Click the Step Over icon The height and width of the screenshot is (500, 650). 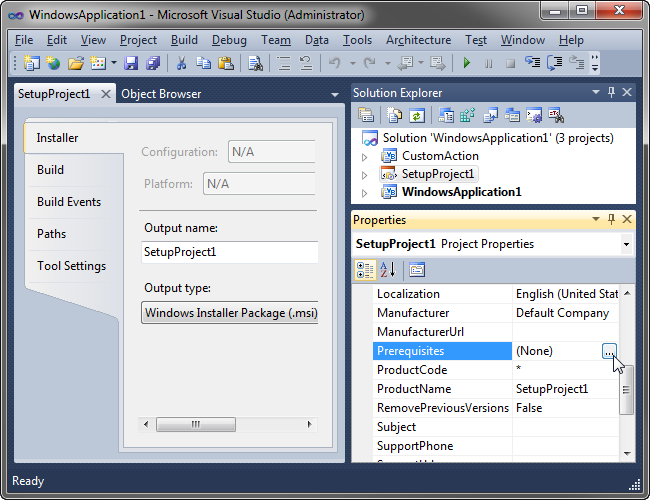point(555,63)
